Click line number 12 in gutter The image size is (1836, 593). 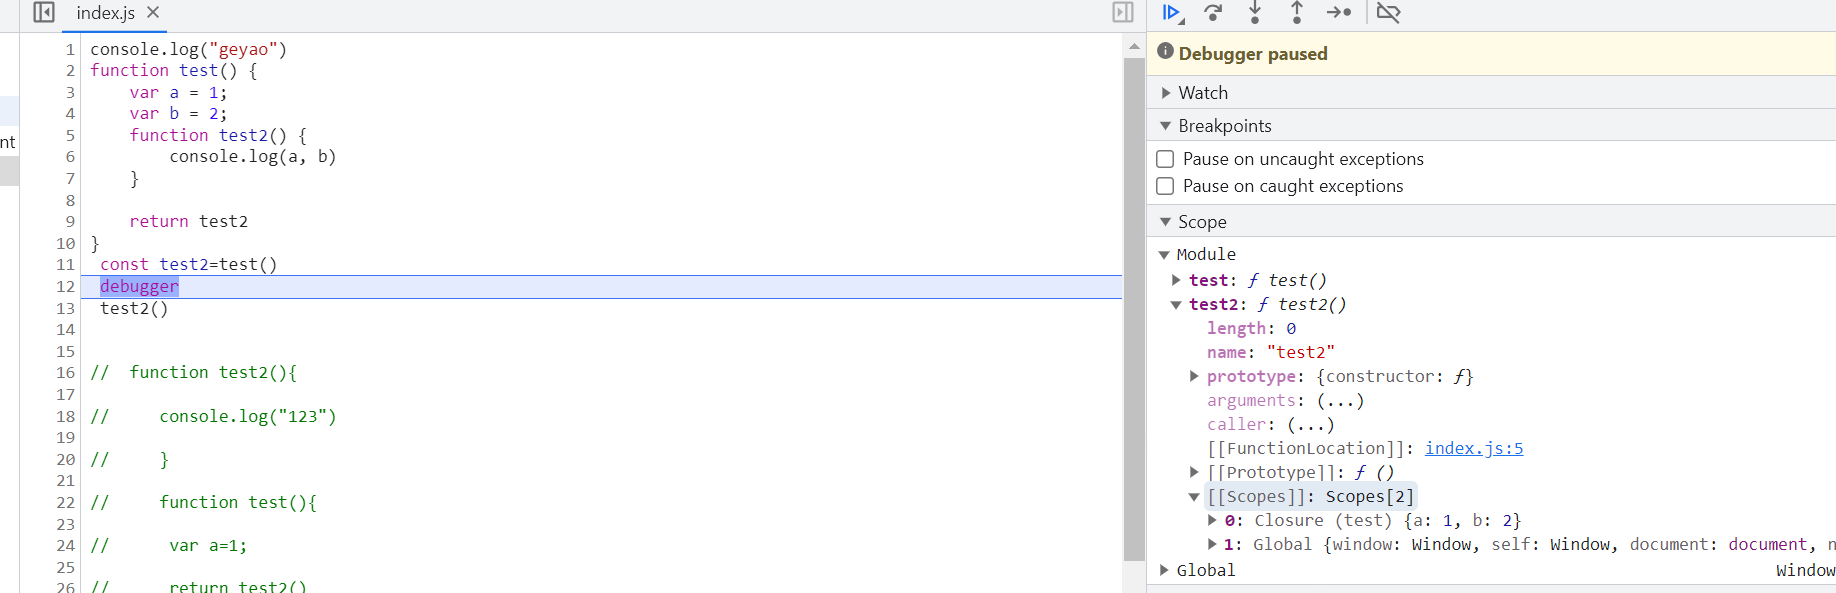click(x=65, y=287)
